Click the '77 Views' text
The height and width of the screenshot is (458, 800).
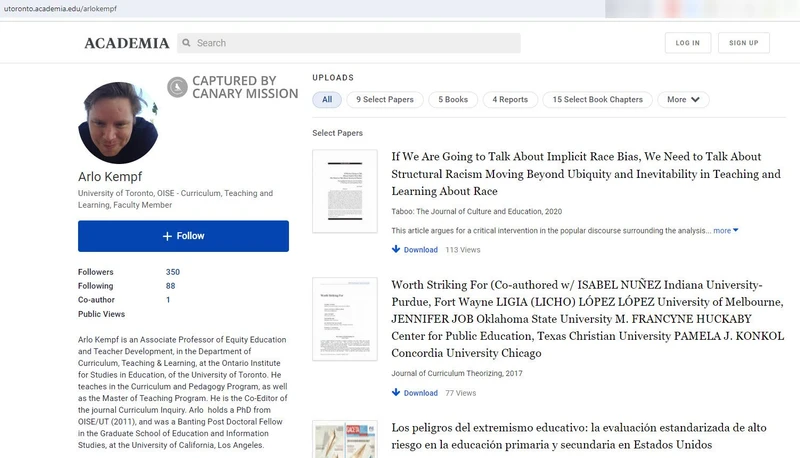(x=460, y=393)
